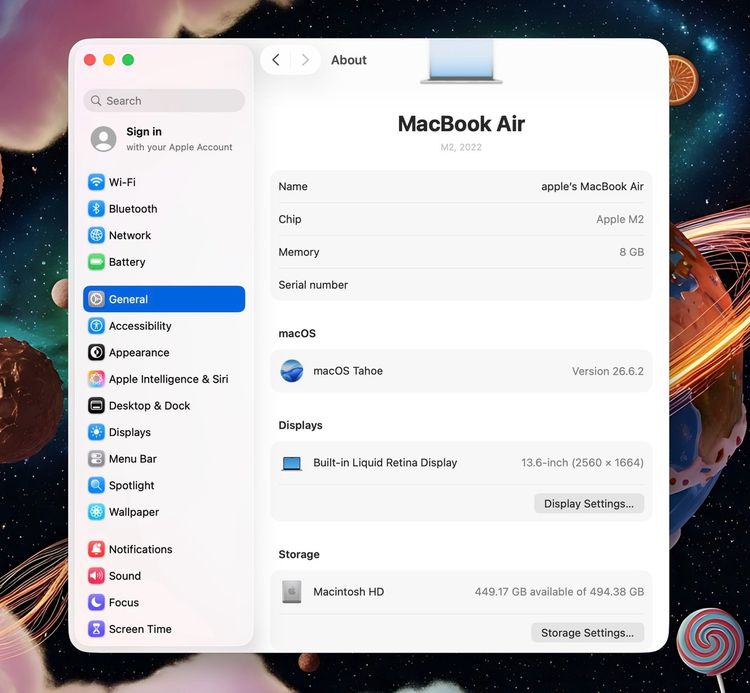The height and width of the screenshot is (693, 750).
Task: Click the Displays section heading
Action: (300, 425)
